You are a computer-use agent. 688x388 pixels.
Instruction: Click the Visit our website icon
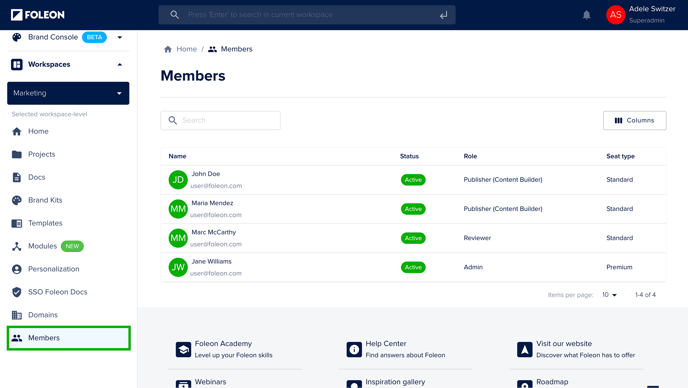pyautogui.click(x=525, y=350)
